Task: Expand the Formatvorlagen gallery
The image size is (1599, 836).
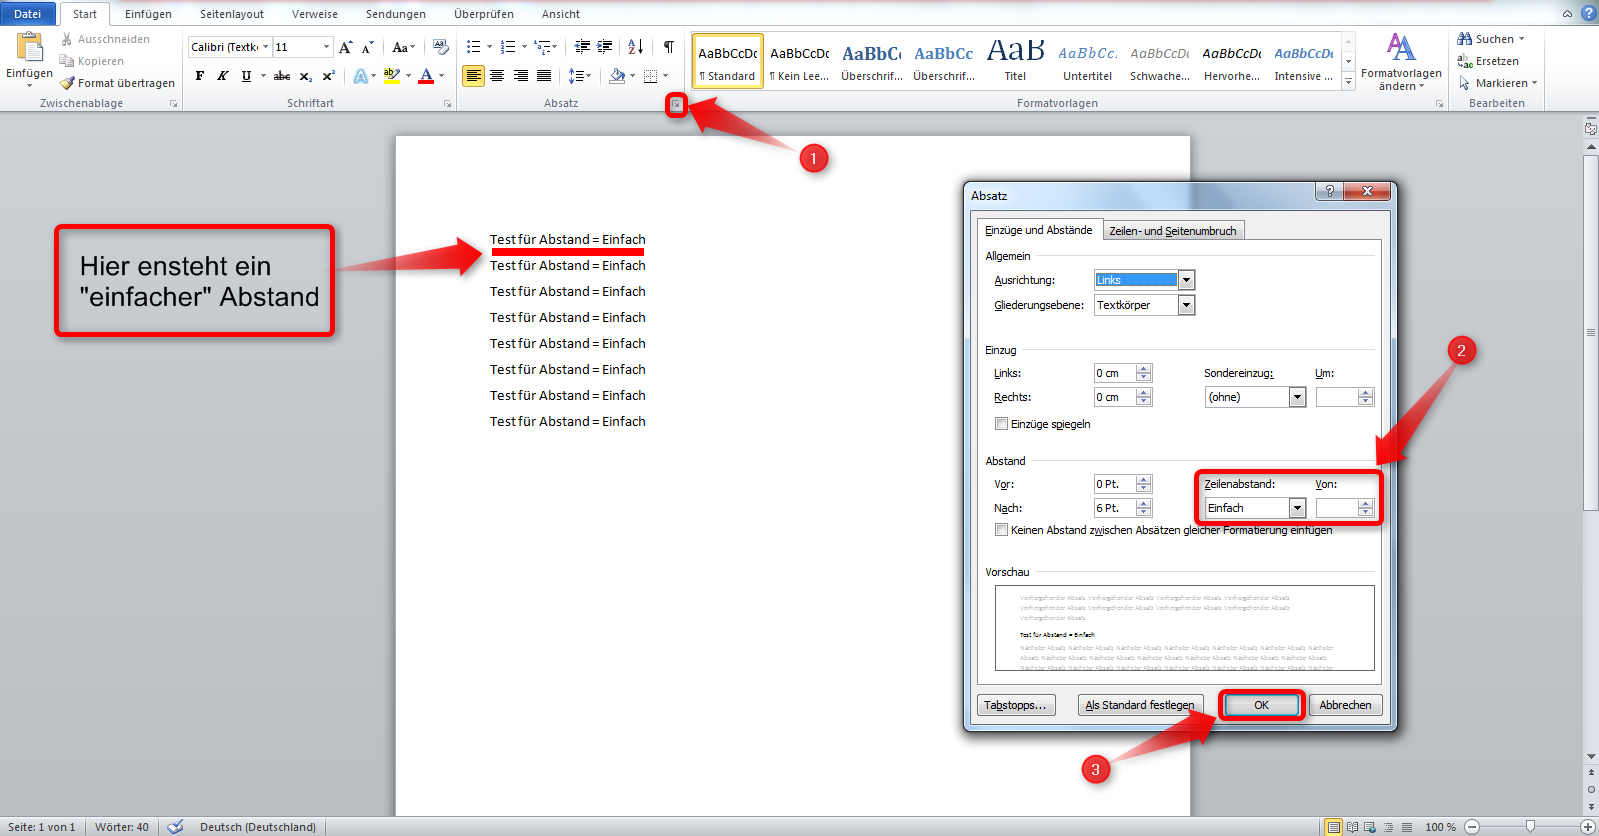Action: click(x=1348, y=83)
